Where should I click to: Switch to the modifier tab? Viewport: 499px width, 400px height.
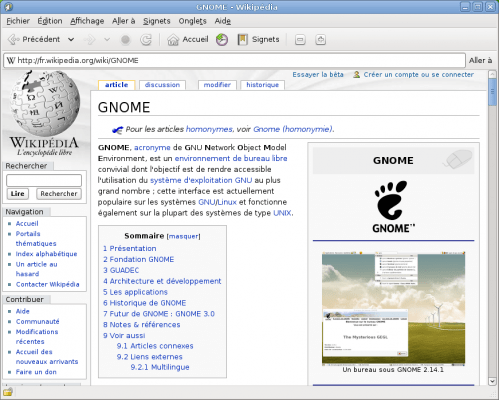[x=217, y=85]
